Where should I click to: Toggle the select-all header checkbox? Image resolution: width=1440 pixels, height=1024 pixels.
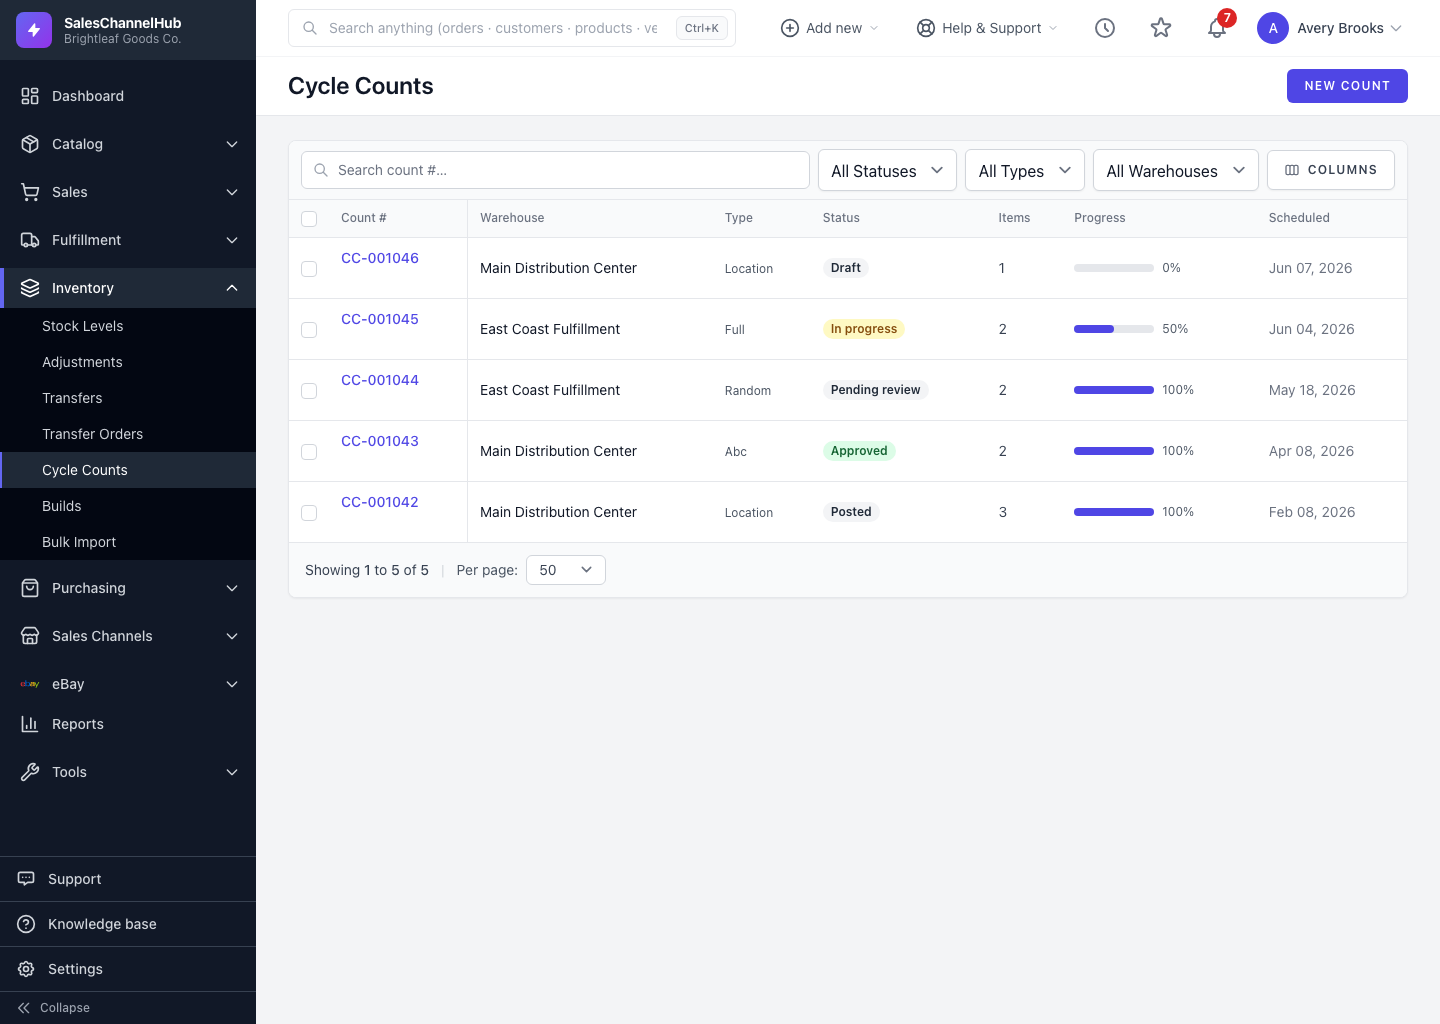[309, 219]
